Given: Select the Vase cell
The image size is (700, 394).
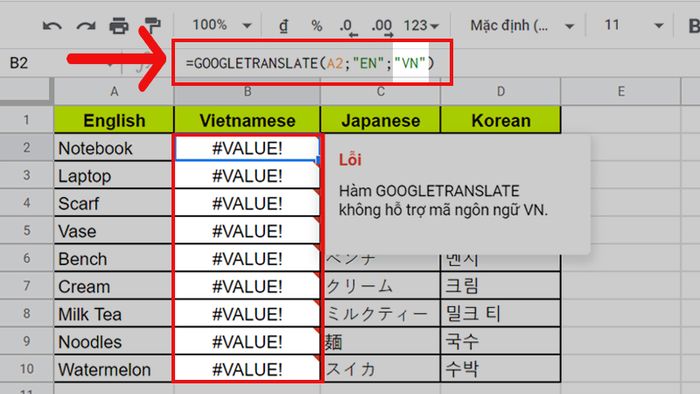Looking at the screenshot, I should coord(114,231).
